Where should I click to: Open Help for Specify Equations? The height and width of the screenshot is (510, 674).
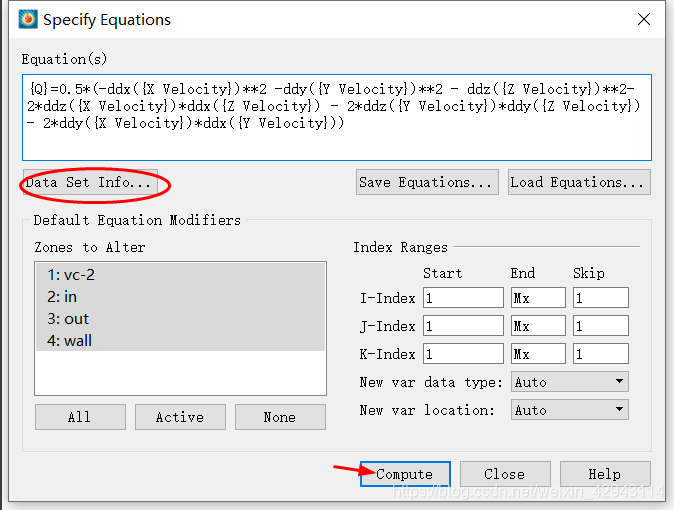[605, 474]
